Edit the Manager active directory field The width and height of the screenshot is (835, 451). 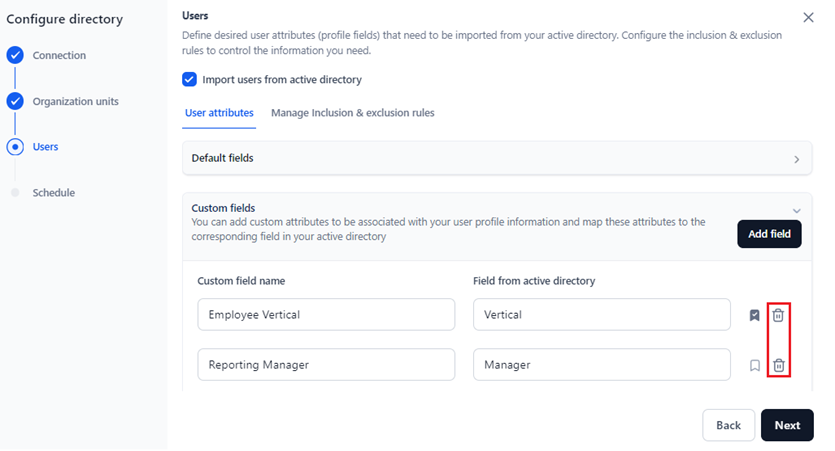tap(602, 365)
